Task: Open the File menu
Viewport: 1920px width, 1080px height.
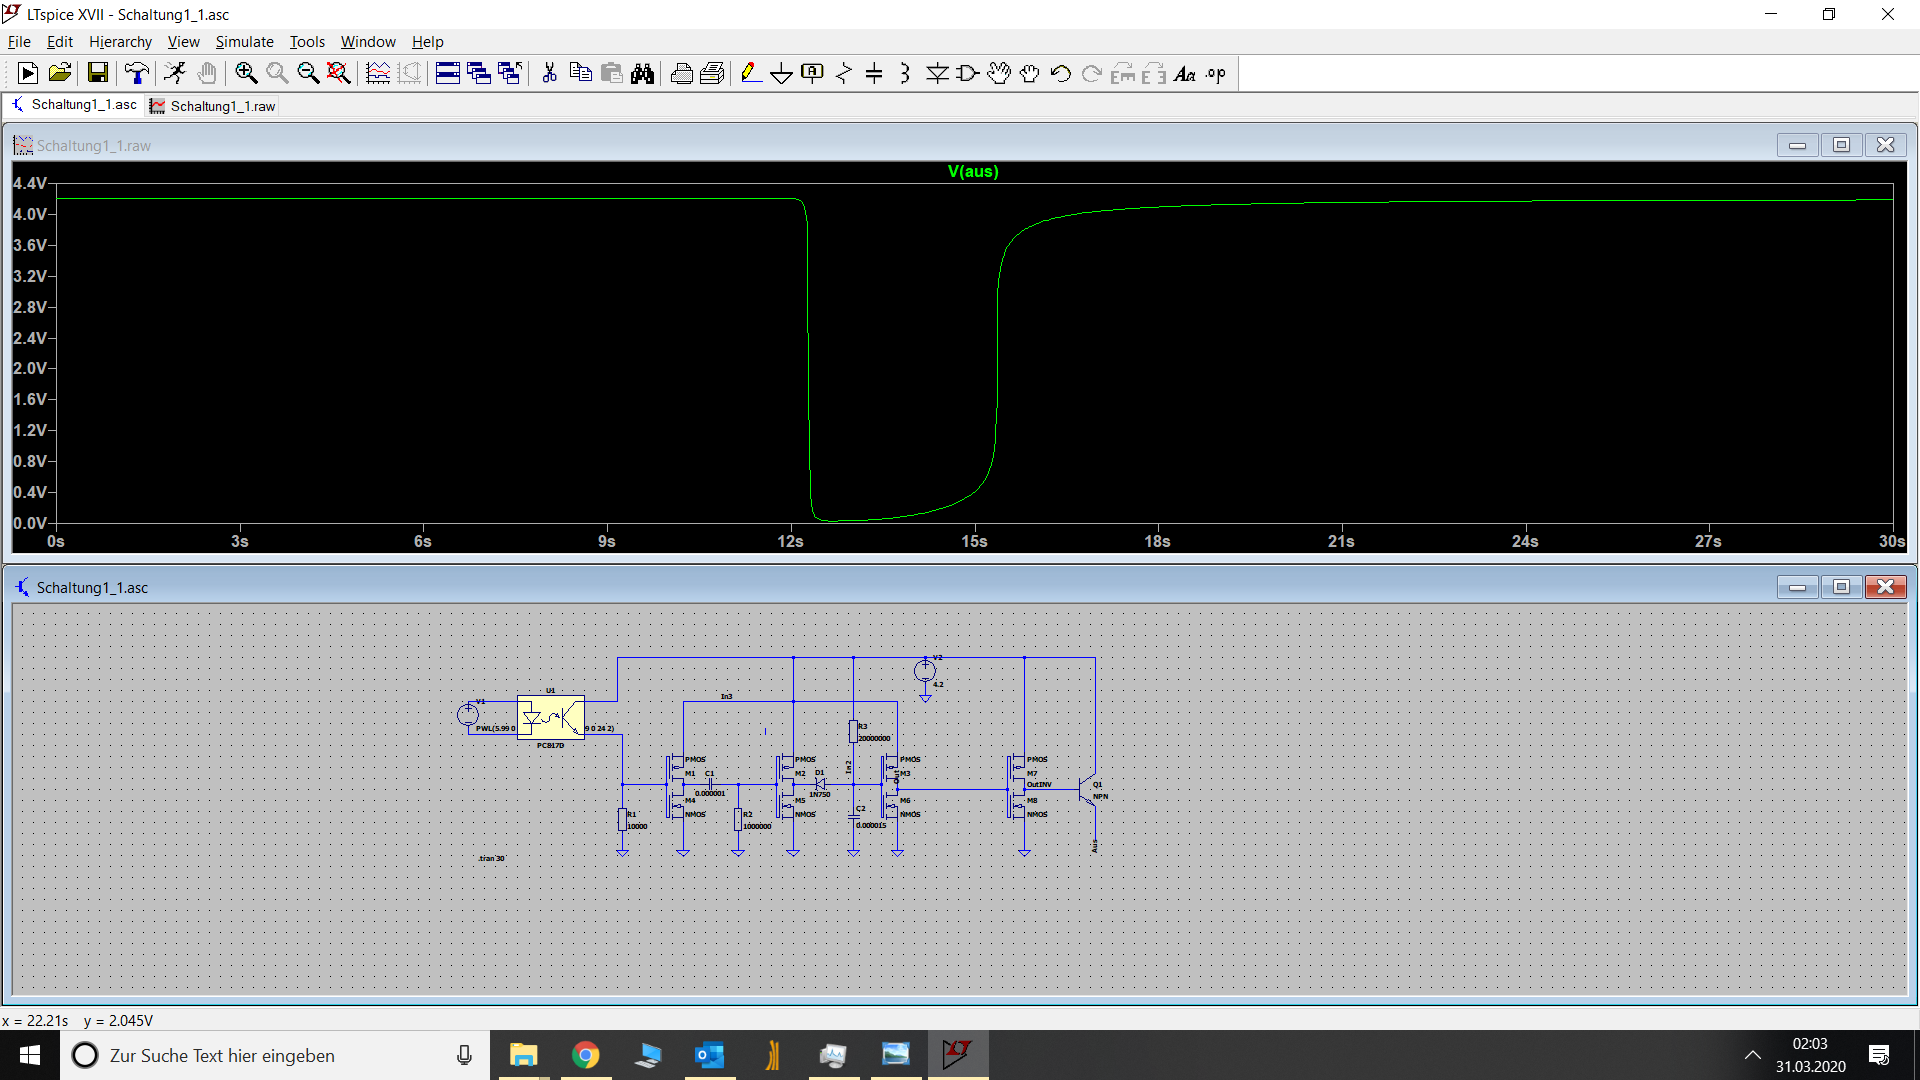Action: [19, 42]
